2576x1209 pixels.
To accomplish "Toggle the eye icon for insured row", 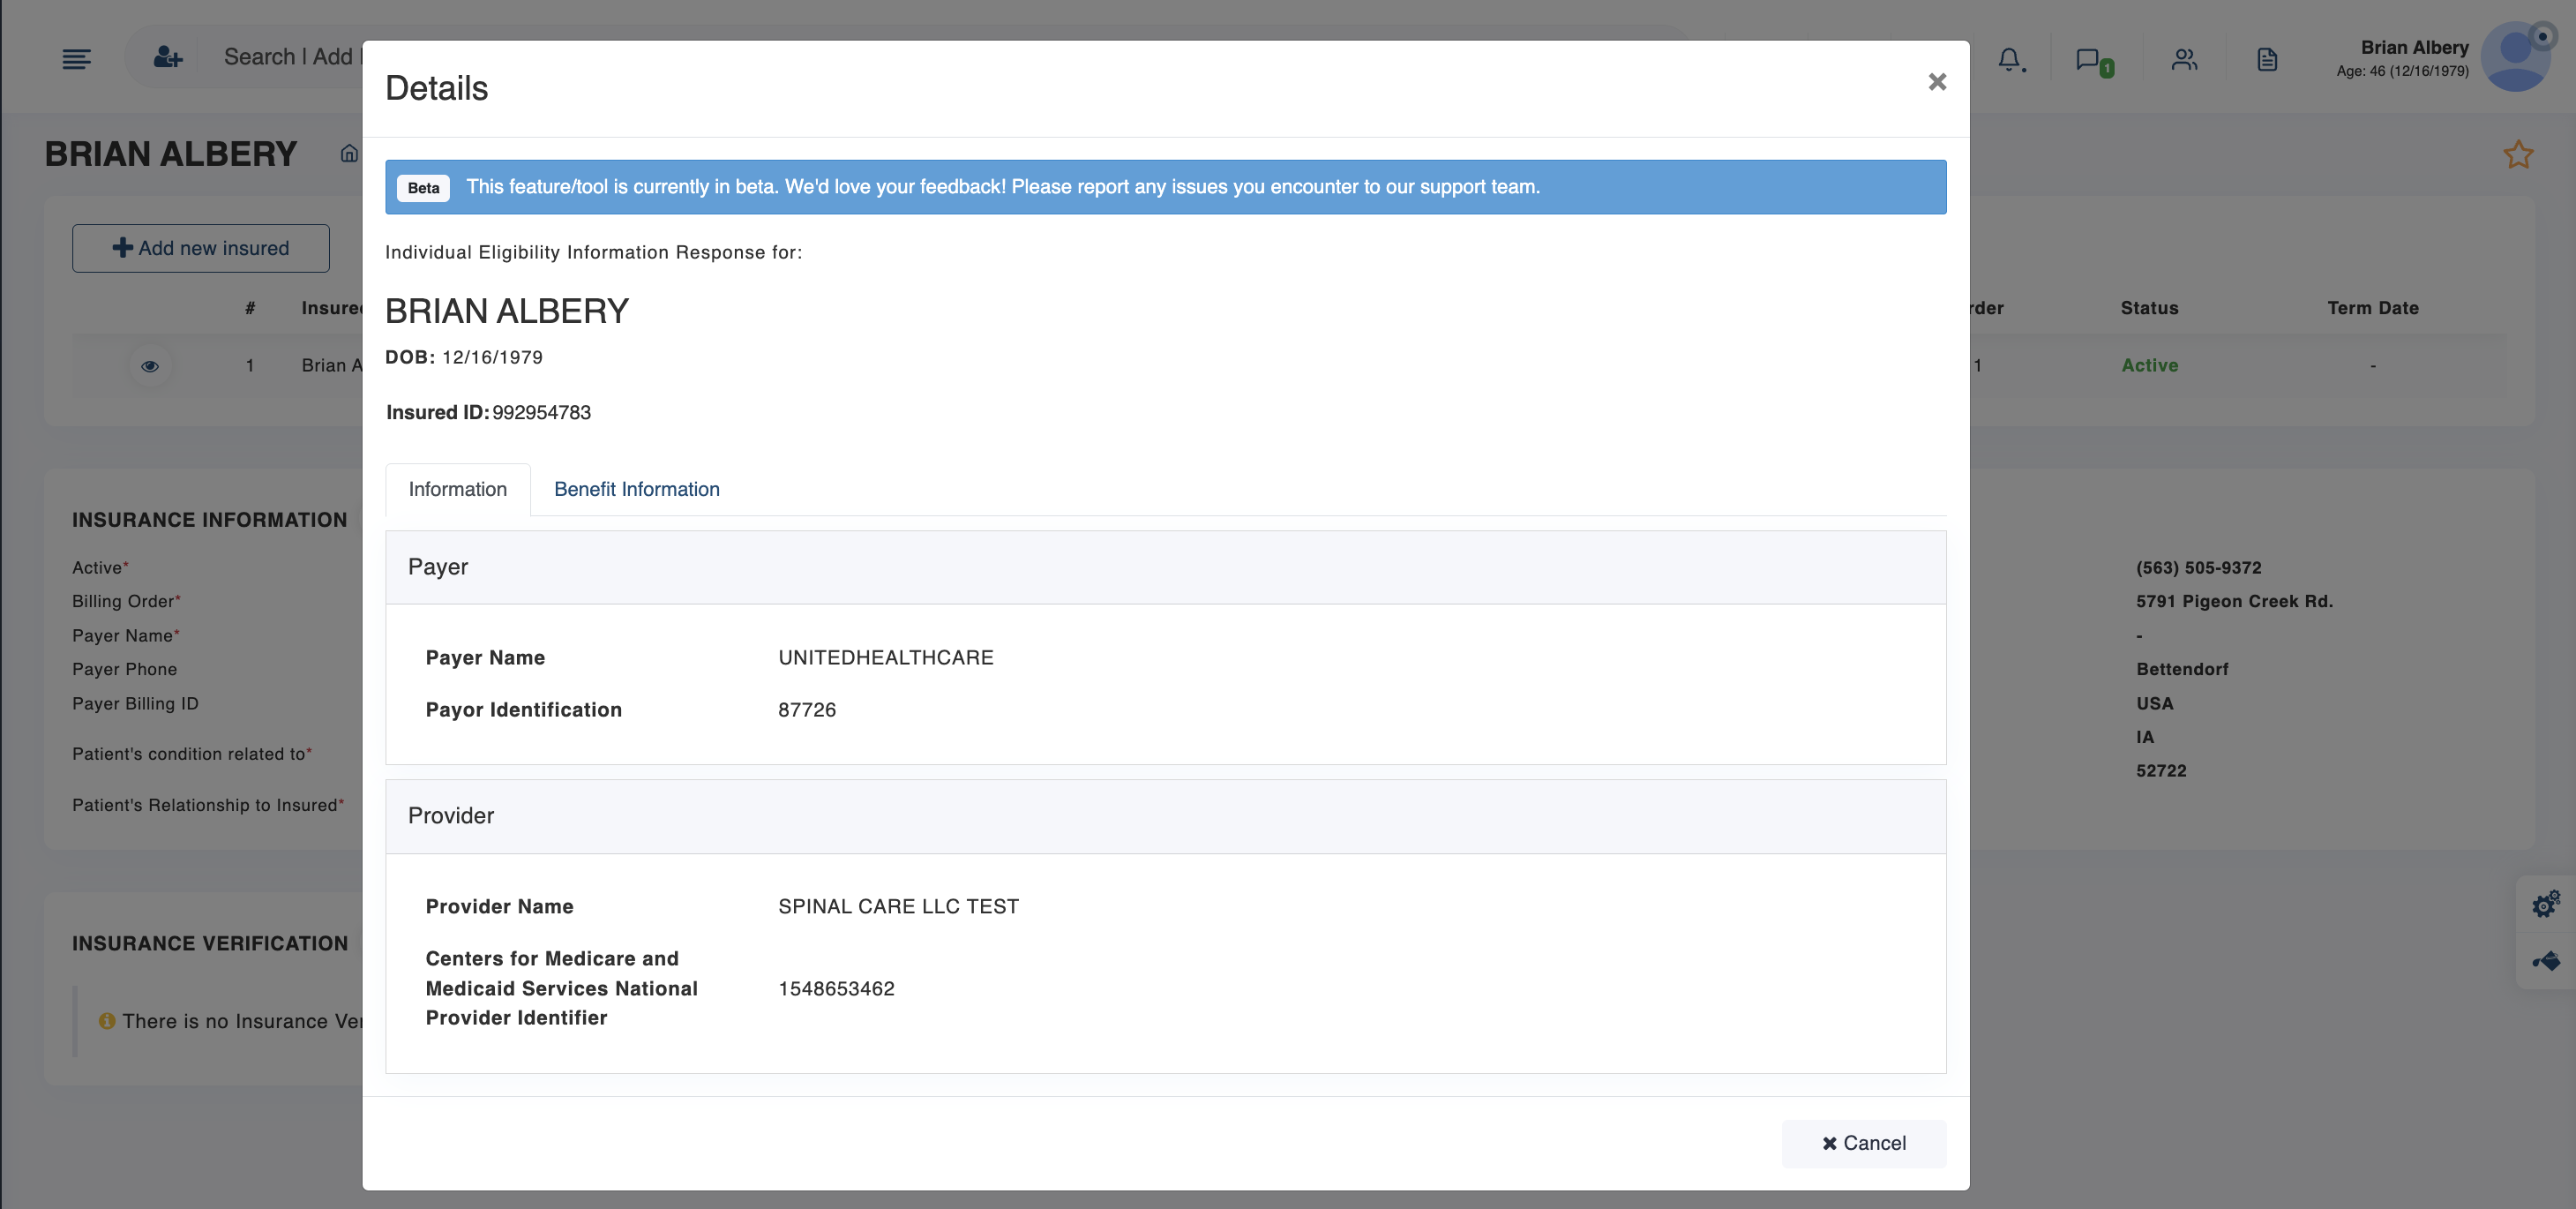I will [150, 366].
